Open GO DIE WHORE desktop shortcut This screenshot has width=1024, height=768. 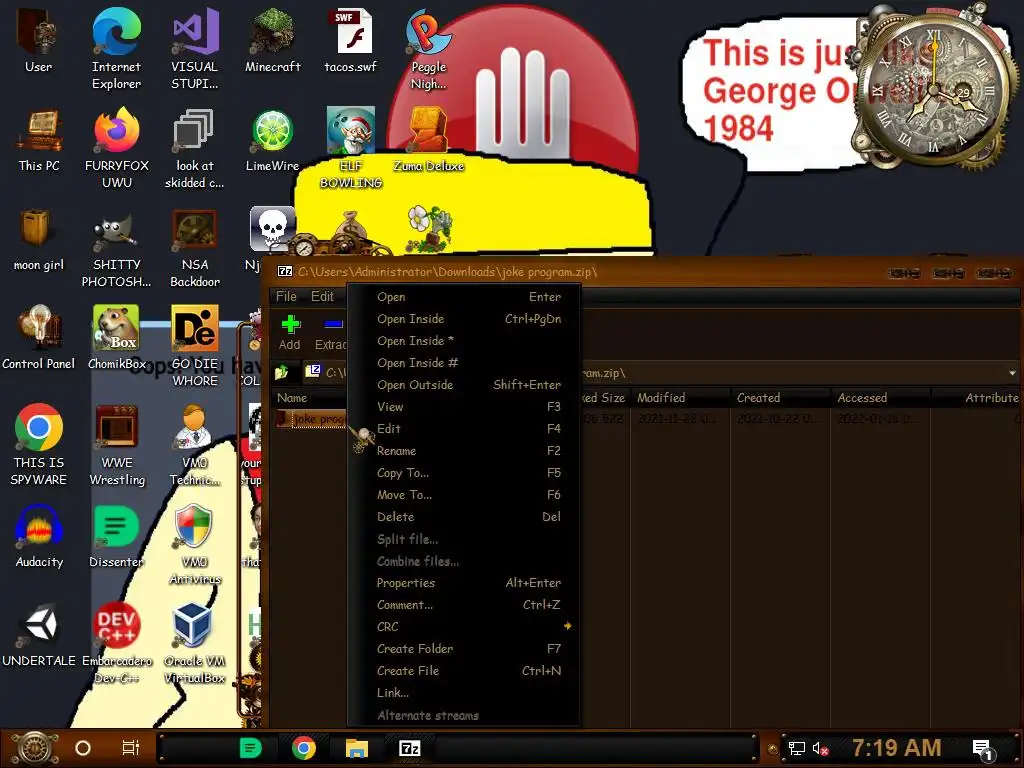(195, 346)
